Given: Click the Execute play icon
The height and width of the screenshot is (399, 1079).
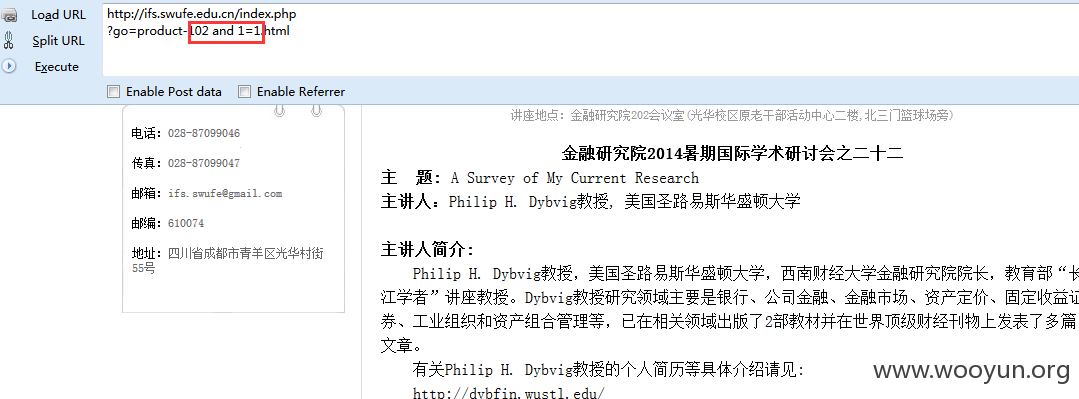Looking at the screenshot, I should tap(9, 67).
